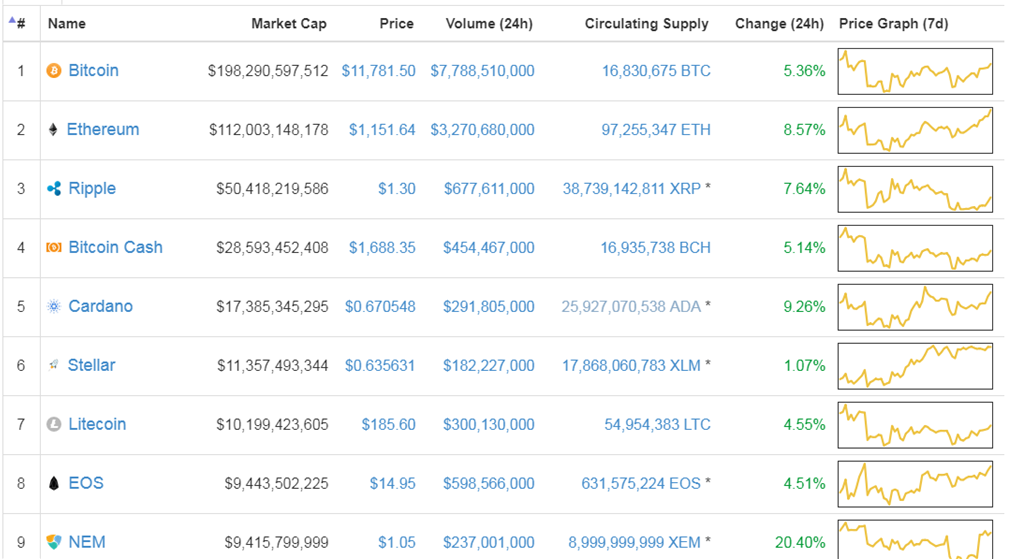Click NEM volume $237,001,000
This screenshot has height=559, width=1012.
489,542
